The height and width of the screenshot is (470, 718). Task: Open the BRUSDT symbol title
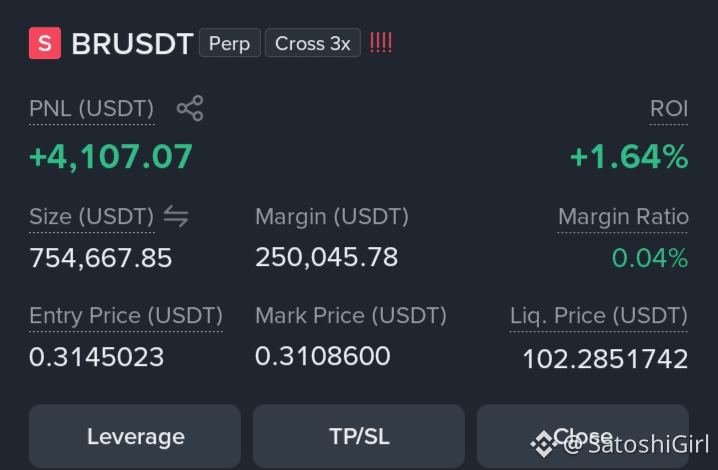point(132,44)
